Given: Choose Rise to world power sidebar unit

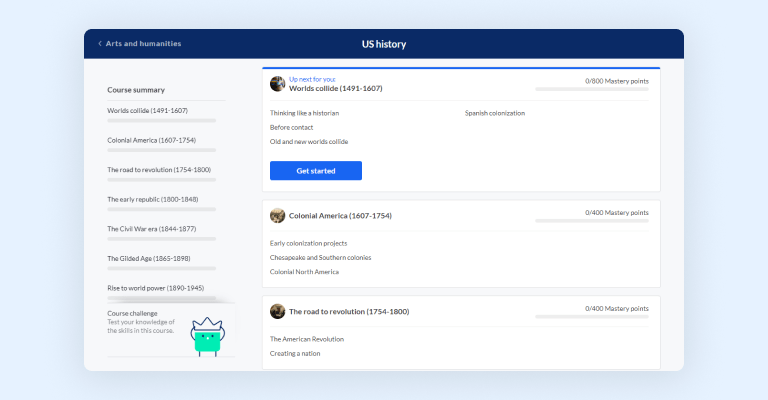Looking at the screenshot, I should [155, 288].
